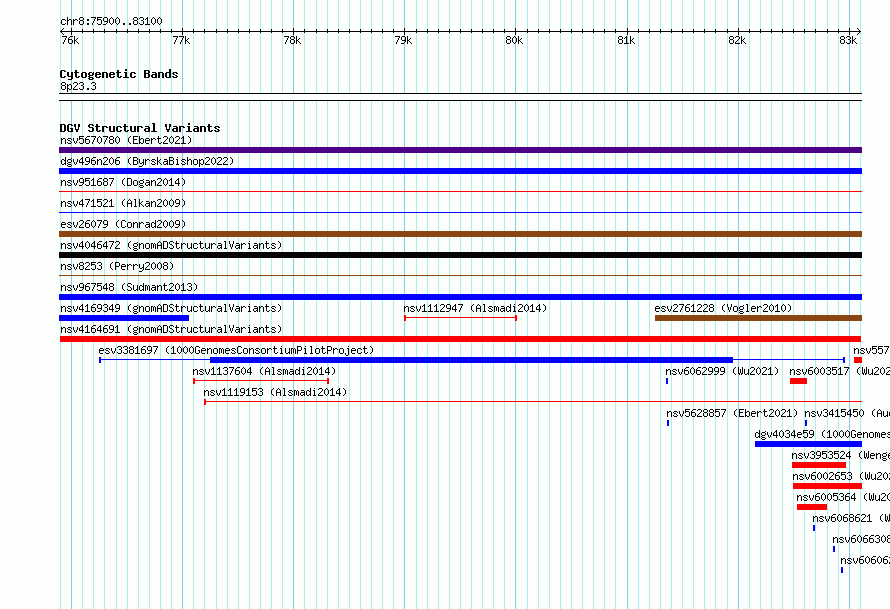Screen dimensions: 890x609
Task: Select the esv2761228 (Vogler2010) brown bar
Action: pos(758,318)
